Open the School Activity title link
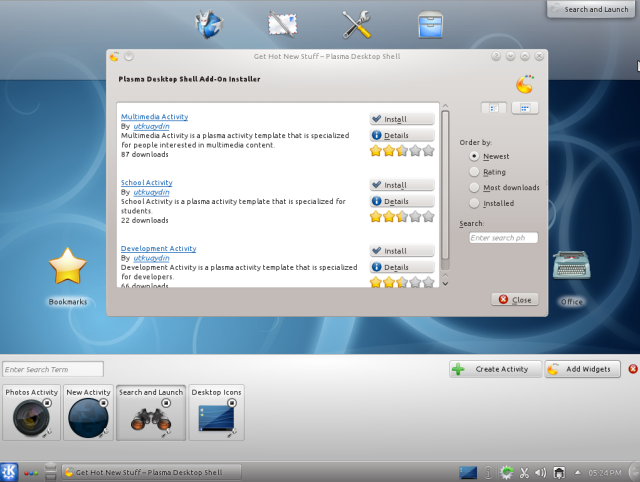This screenshot has width=640, height=482. [147, 182]
